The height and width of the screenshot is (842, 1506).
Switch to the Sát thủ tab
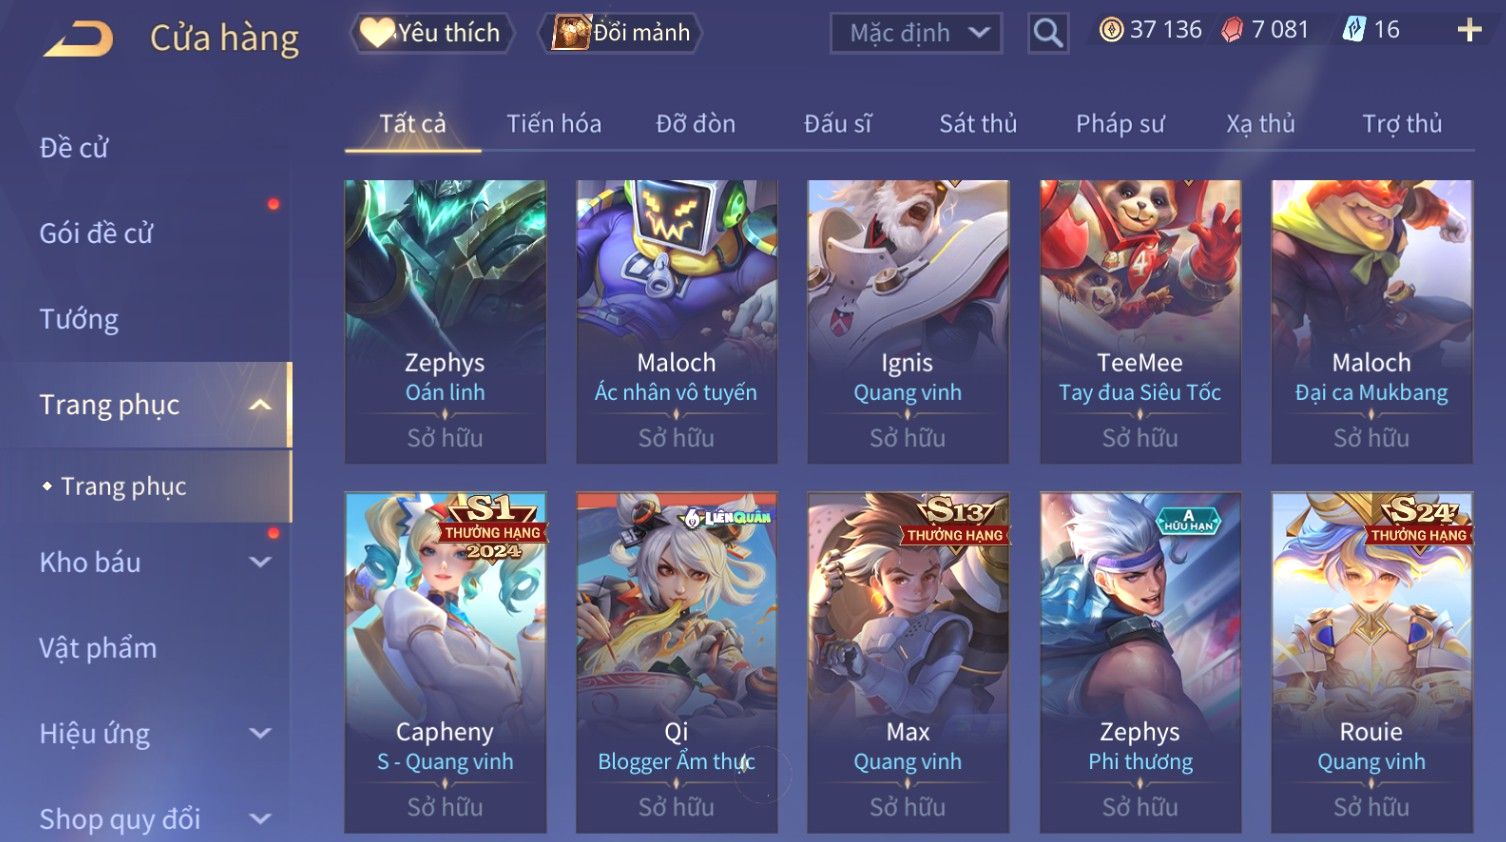point(978,124)
